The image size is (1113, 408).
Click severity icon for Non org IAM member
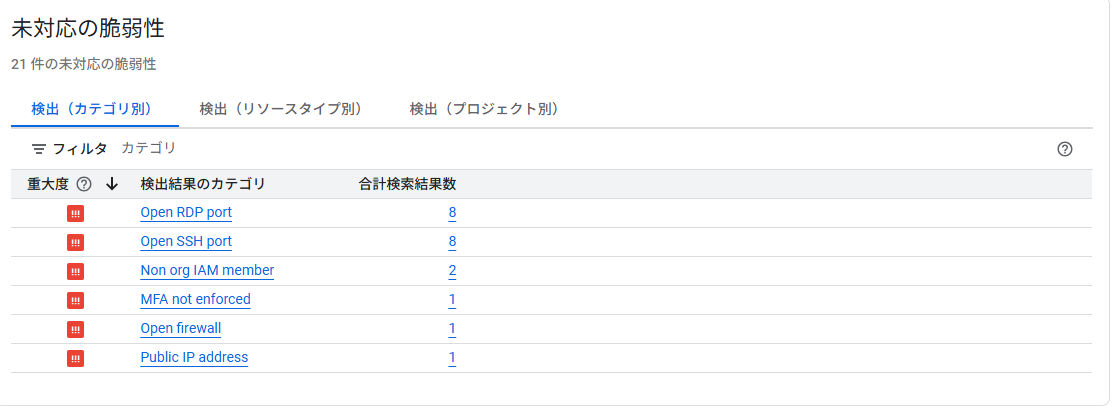76,271
